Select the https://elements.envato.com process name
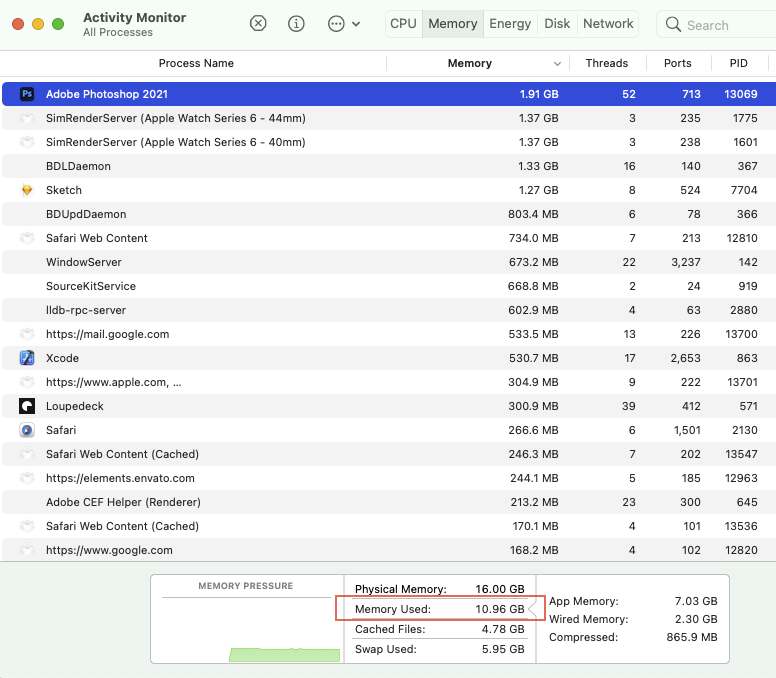The width and height of the screenshot is (776, 678). tap(120, 478)
